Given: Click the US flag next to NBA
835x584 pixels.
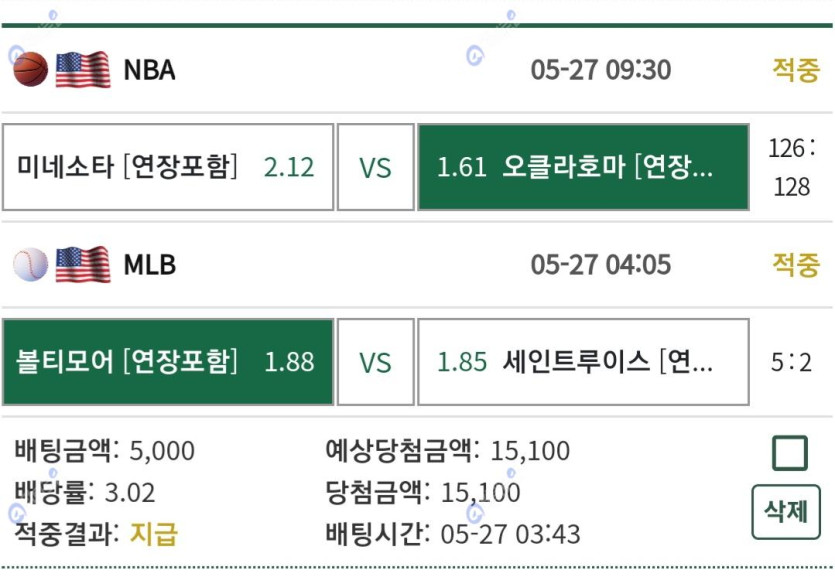Looking at the screenshot, I should coord(83,69).
